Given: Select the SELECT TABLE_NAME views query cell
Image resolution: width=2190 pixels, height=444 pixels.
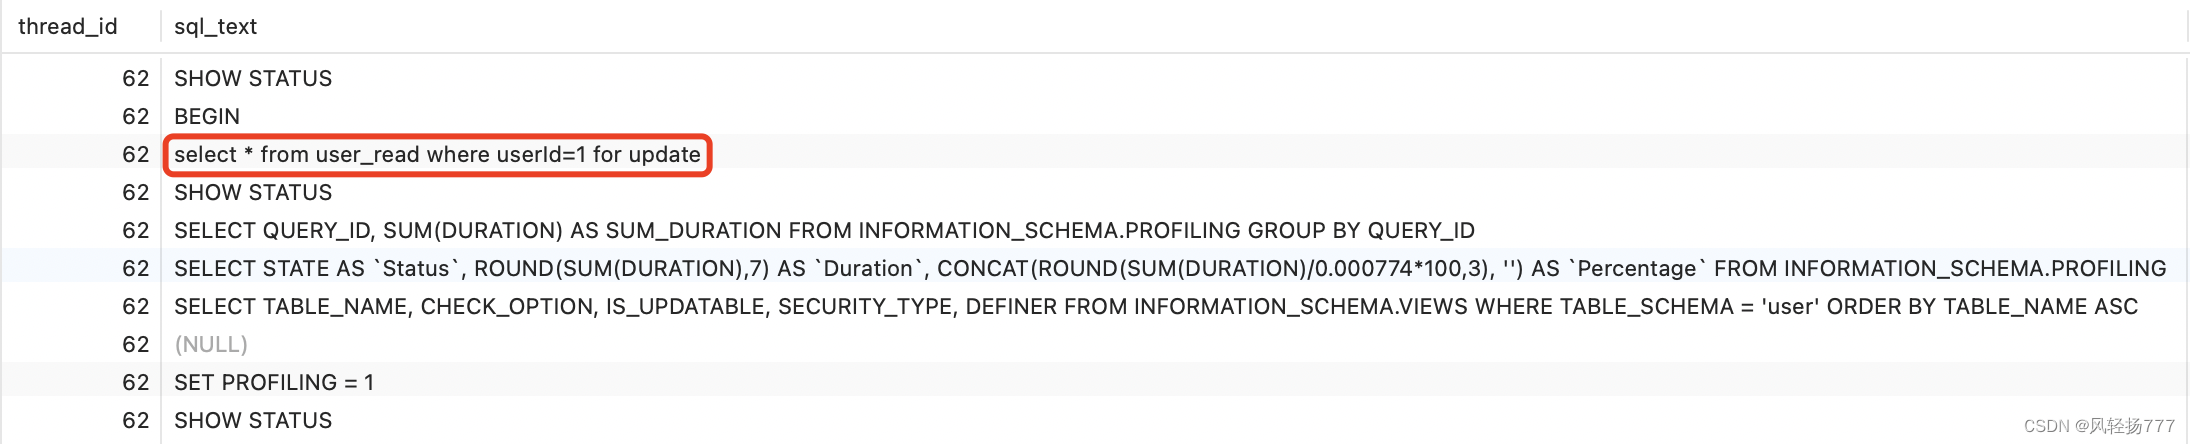Looking at the screenshot, I should point(1156,307).
